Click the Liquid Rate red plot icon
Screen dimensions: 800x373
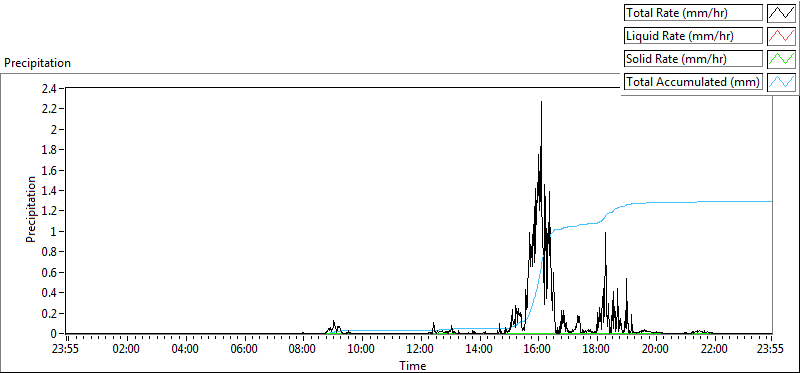[x=781, y=36]
